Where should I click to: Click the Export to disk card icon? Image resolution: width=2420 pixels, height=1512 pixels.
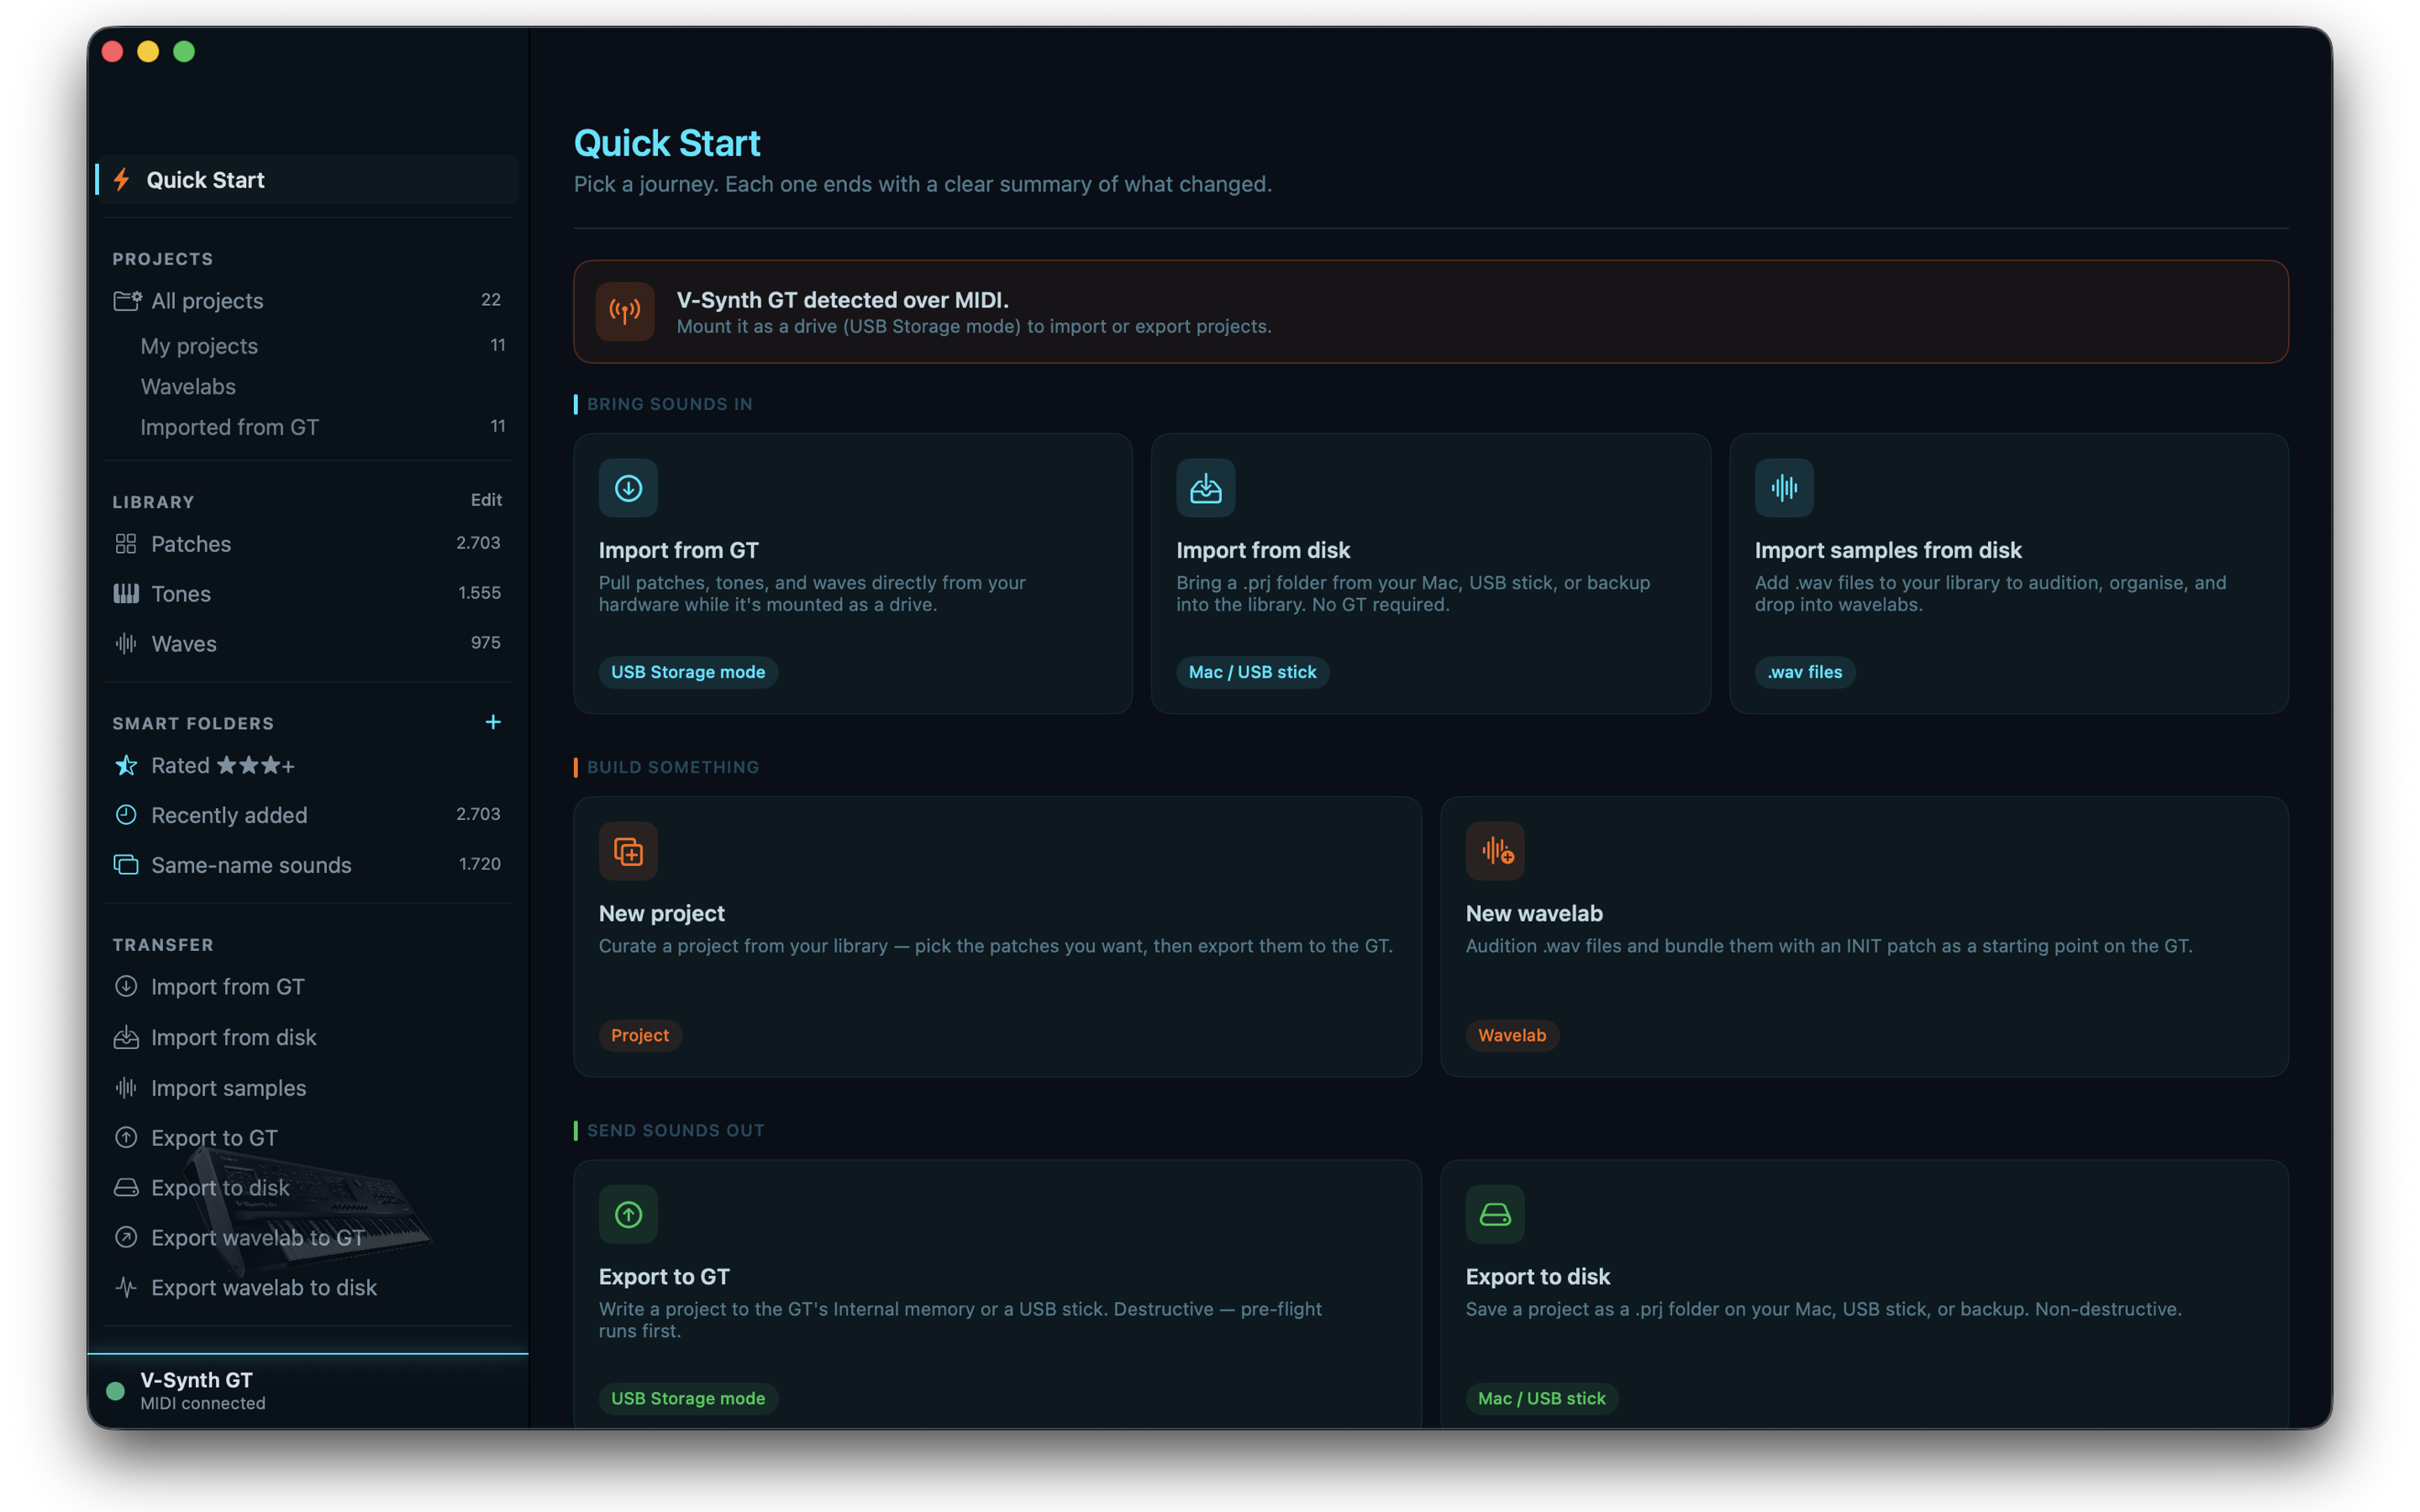pyautogui.click(x=1495, y=1214)
